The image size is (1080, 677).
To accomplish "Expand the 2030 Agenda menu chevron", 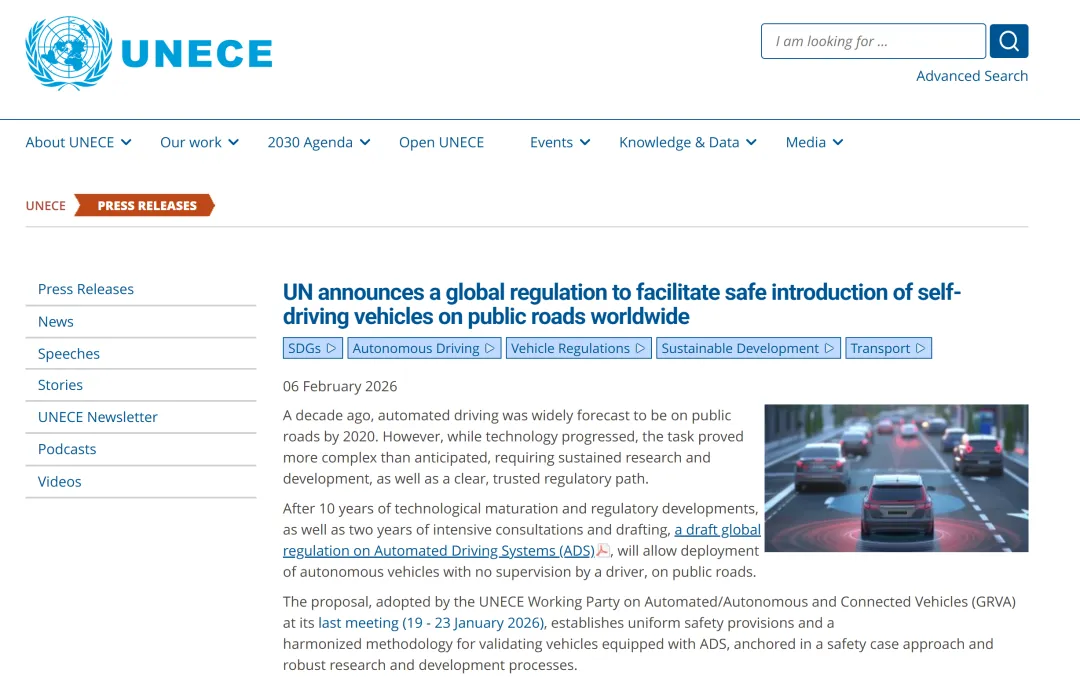I will (365, 143).
